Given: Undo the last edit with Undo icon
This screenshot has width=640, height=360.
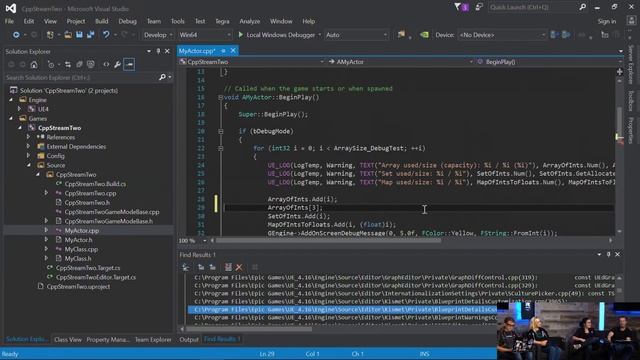Looking at the screenshot, I should (106, 35).
